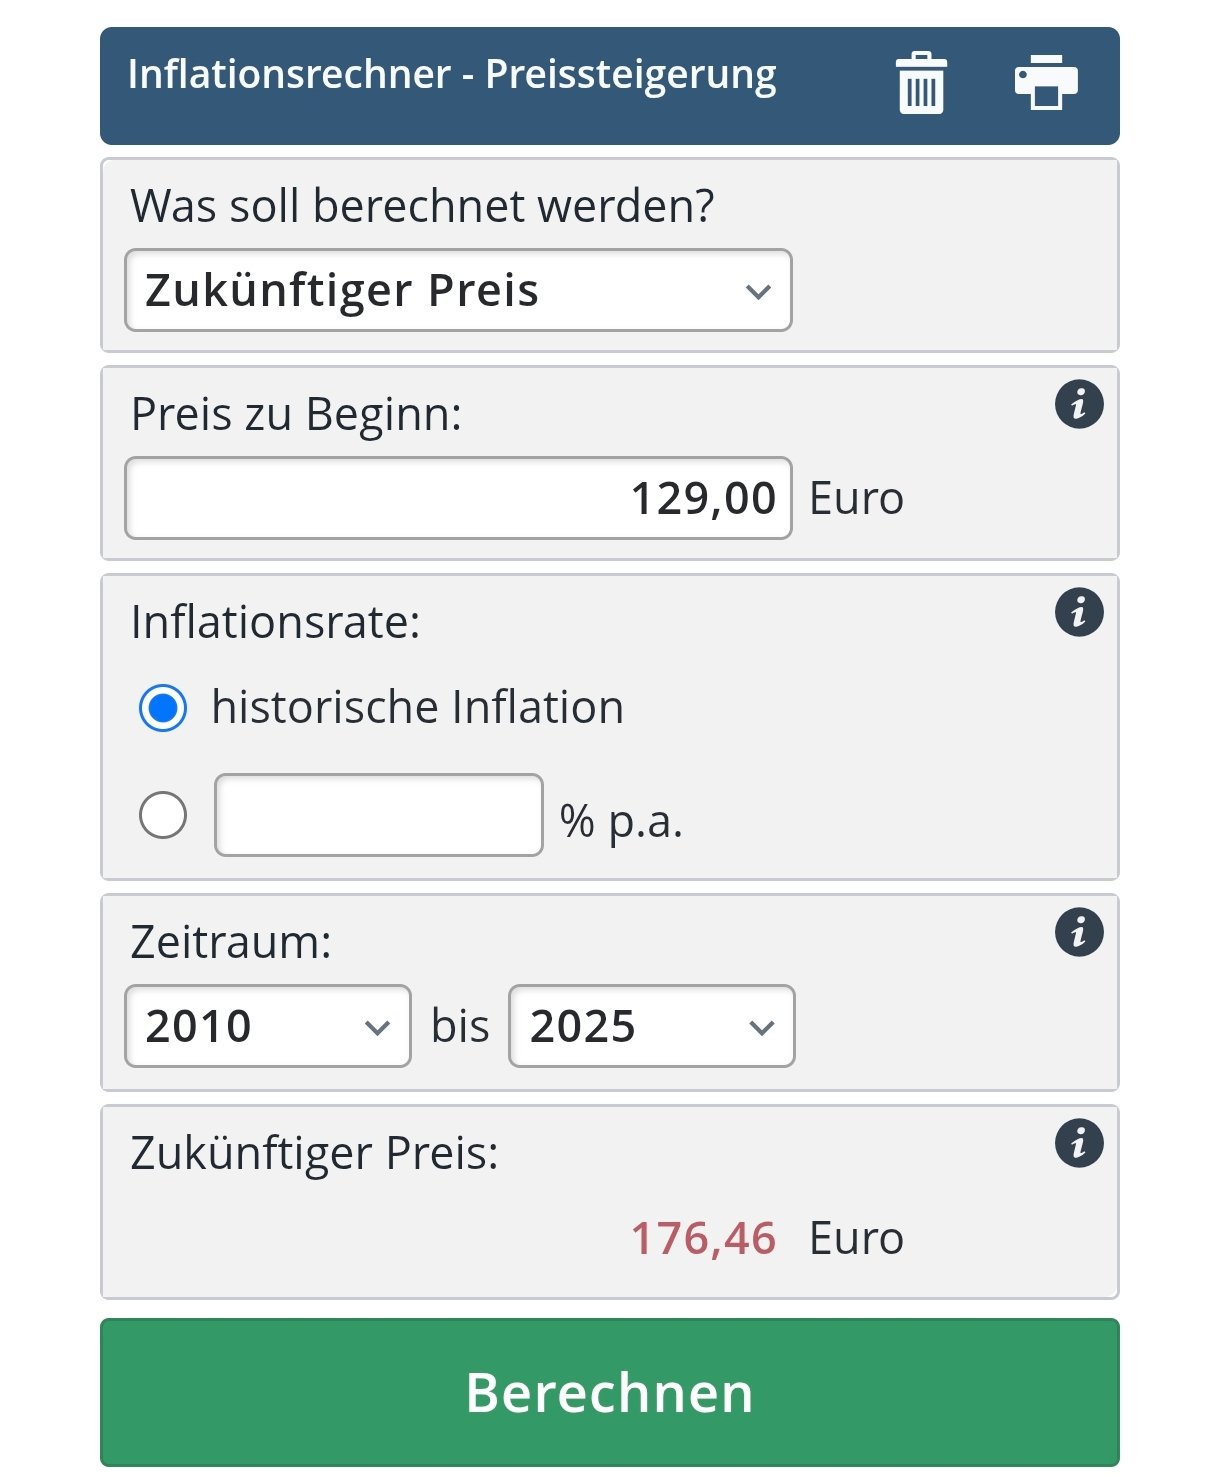Select the custom % p.a. radio button
The width and height of the screenshot is (1220, 1477).
click(163, 815)
